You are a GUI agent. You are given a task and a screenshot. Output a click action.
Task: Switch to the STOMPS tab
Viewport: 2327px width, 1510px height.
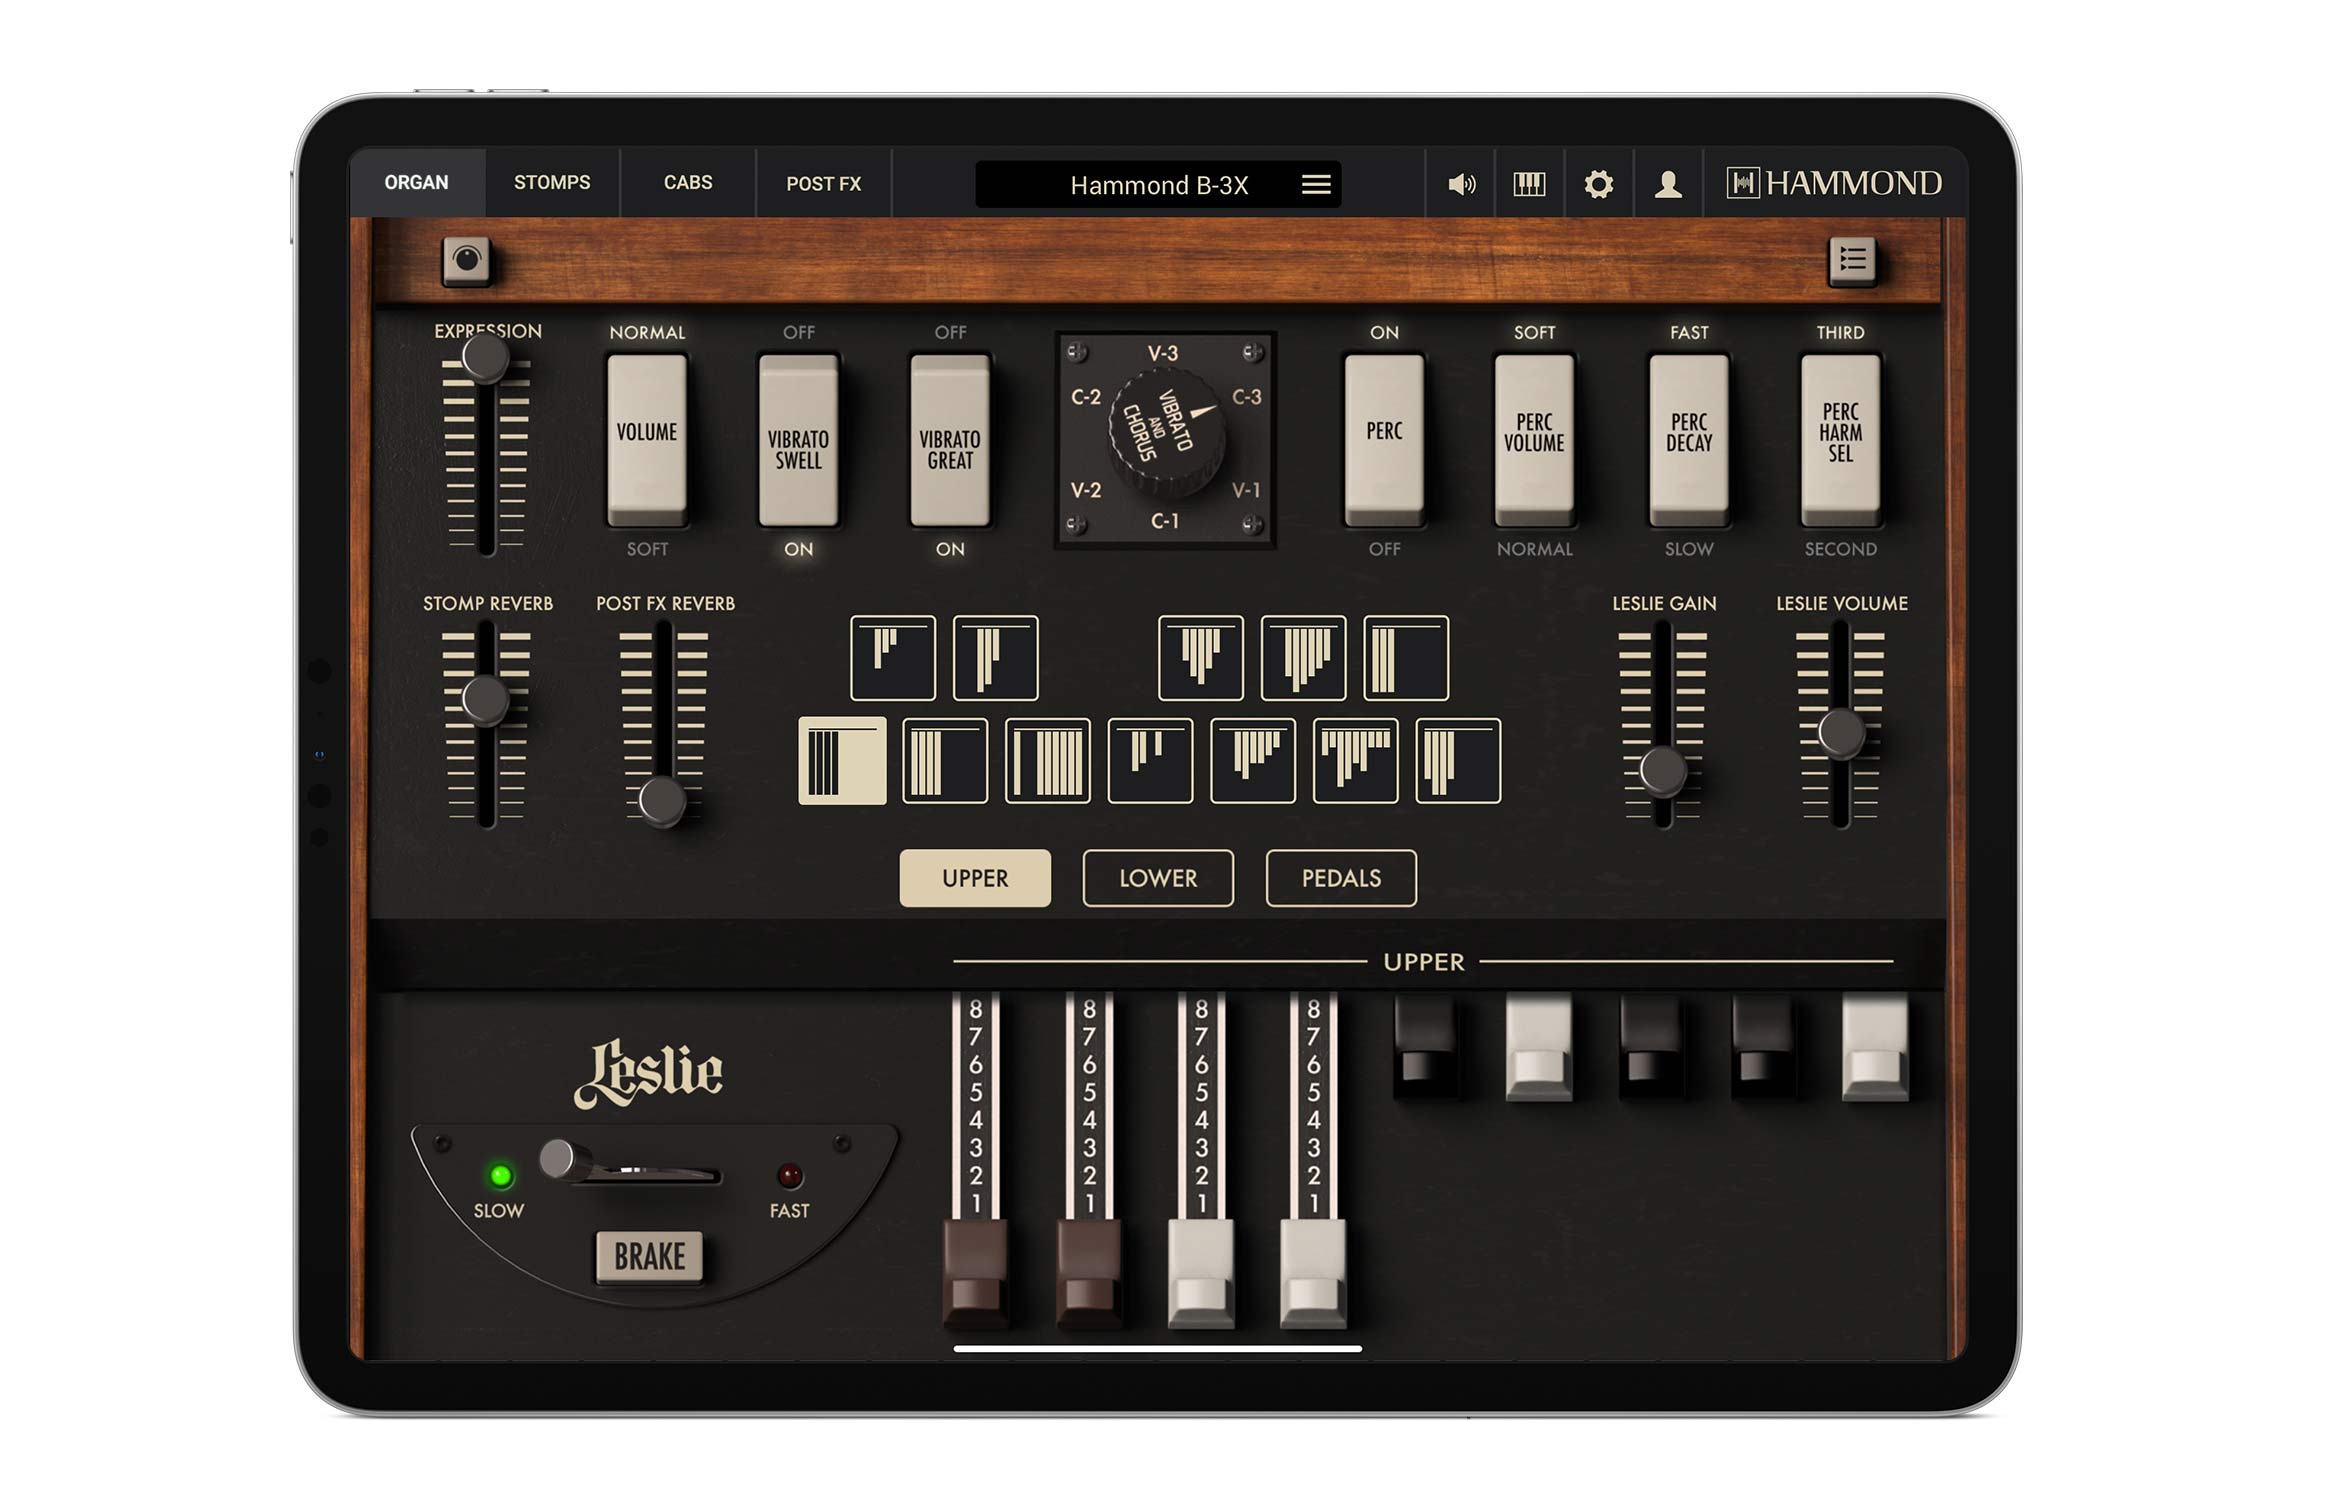(x=551, y=182)
